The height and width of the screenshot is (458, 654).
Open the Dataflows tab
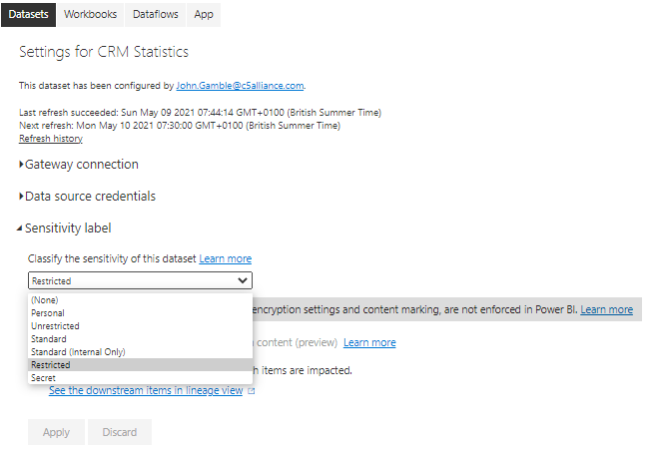(155, 15)
